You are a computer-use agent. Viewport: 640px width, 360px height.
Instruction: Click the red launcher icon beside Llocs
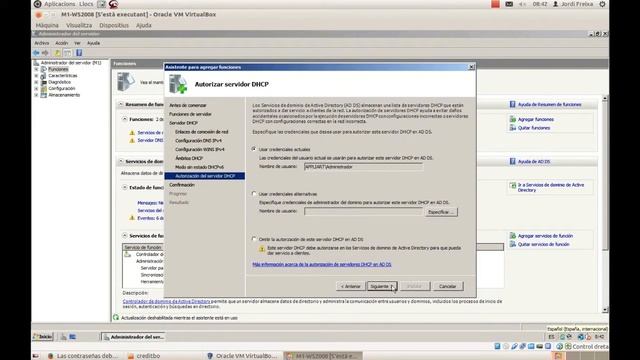point(113,4)
